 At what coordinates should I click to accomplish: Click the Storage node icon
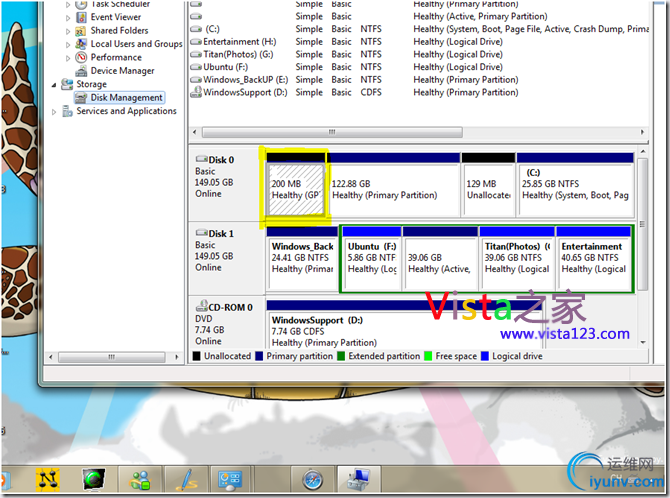(x=67, y=84)
